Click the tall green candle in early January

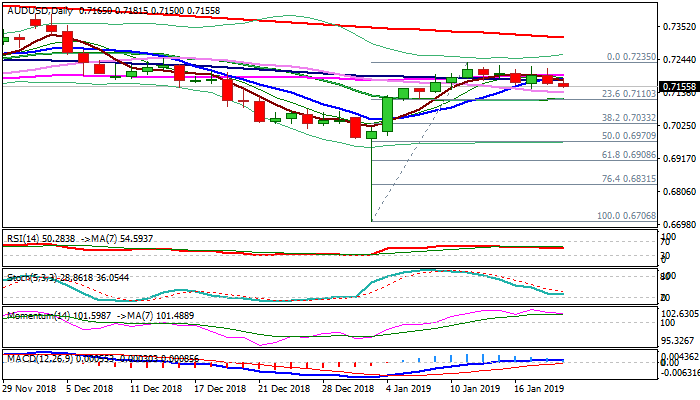387,115
